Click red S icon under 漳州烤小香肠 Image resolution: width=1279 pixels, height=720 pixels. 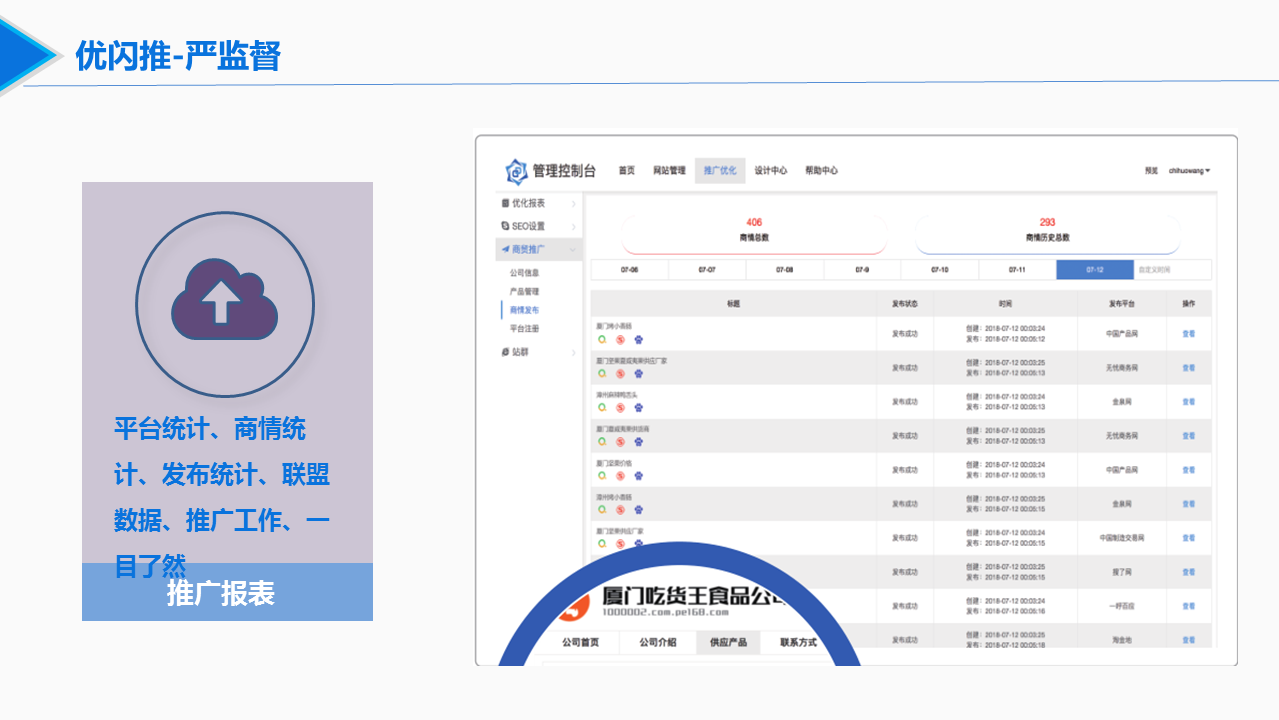click(620, 509)
